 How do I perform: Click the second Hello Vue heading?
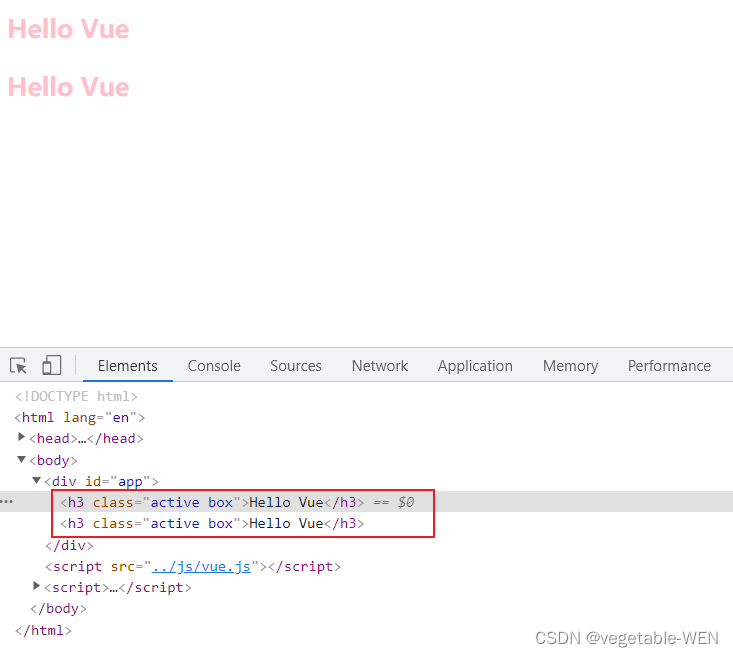pyautogui.click(x=68, y=87)
